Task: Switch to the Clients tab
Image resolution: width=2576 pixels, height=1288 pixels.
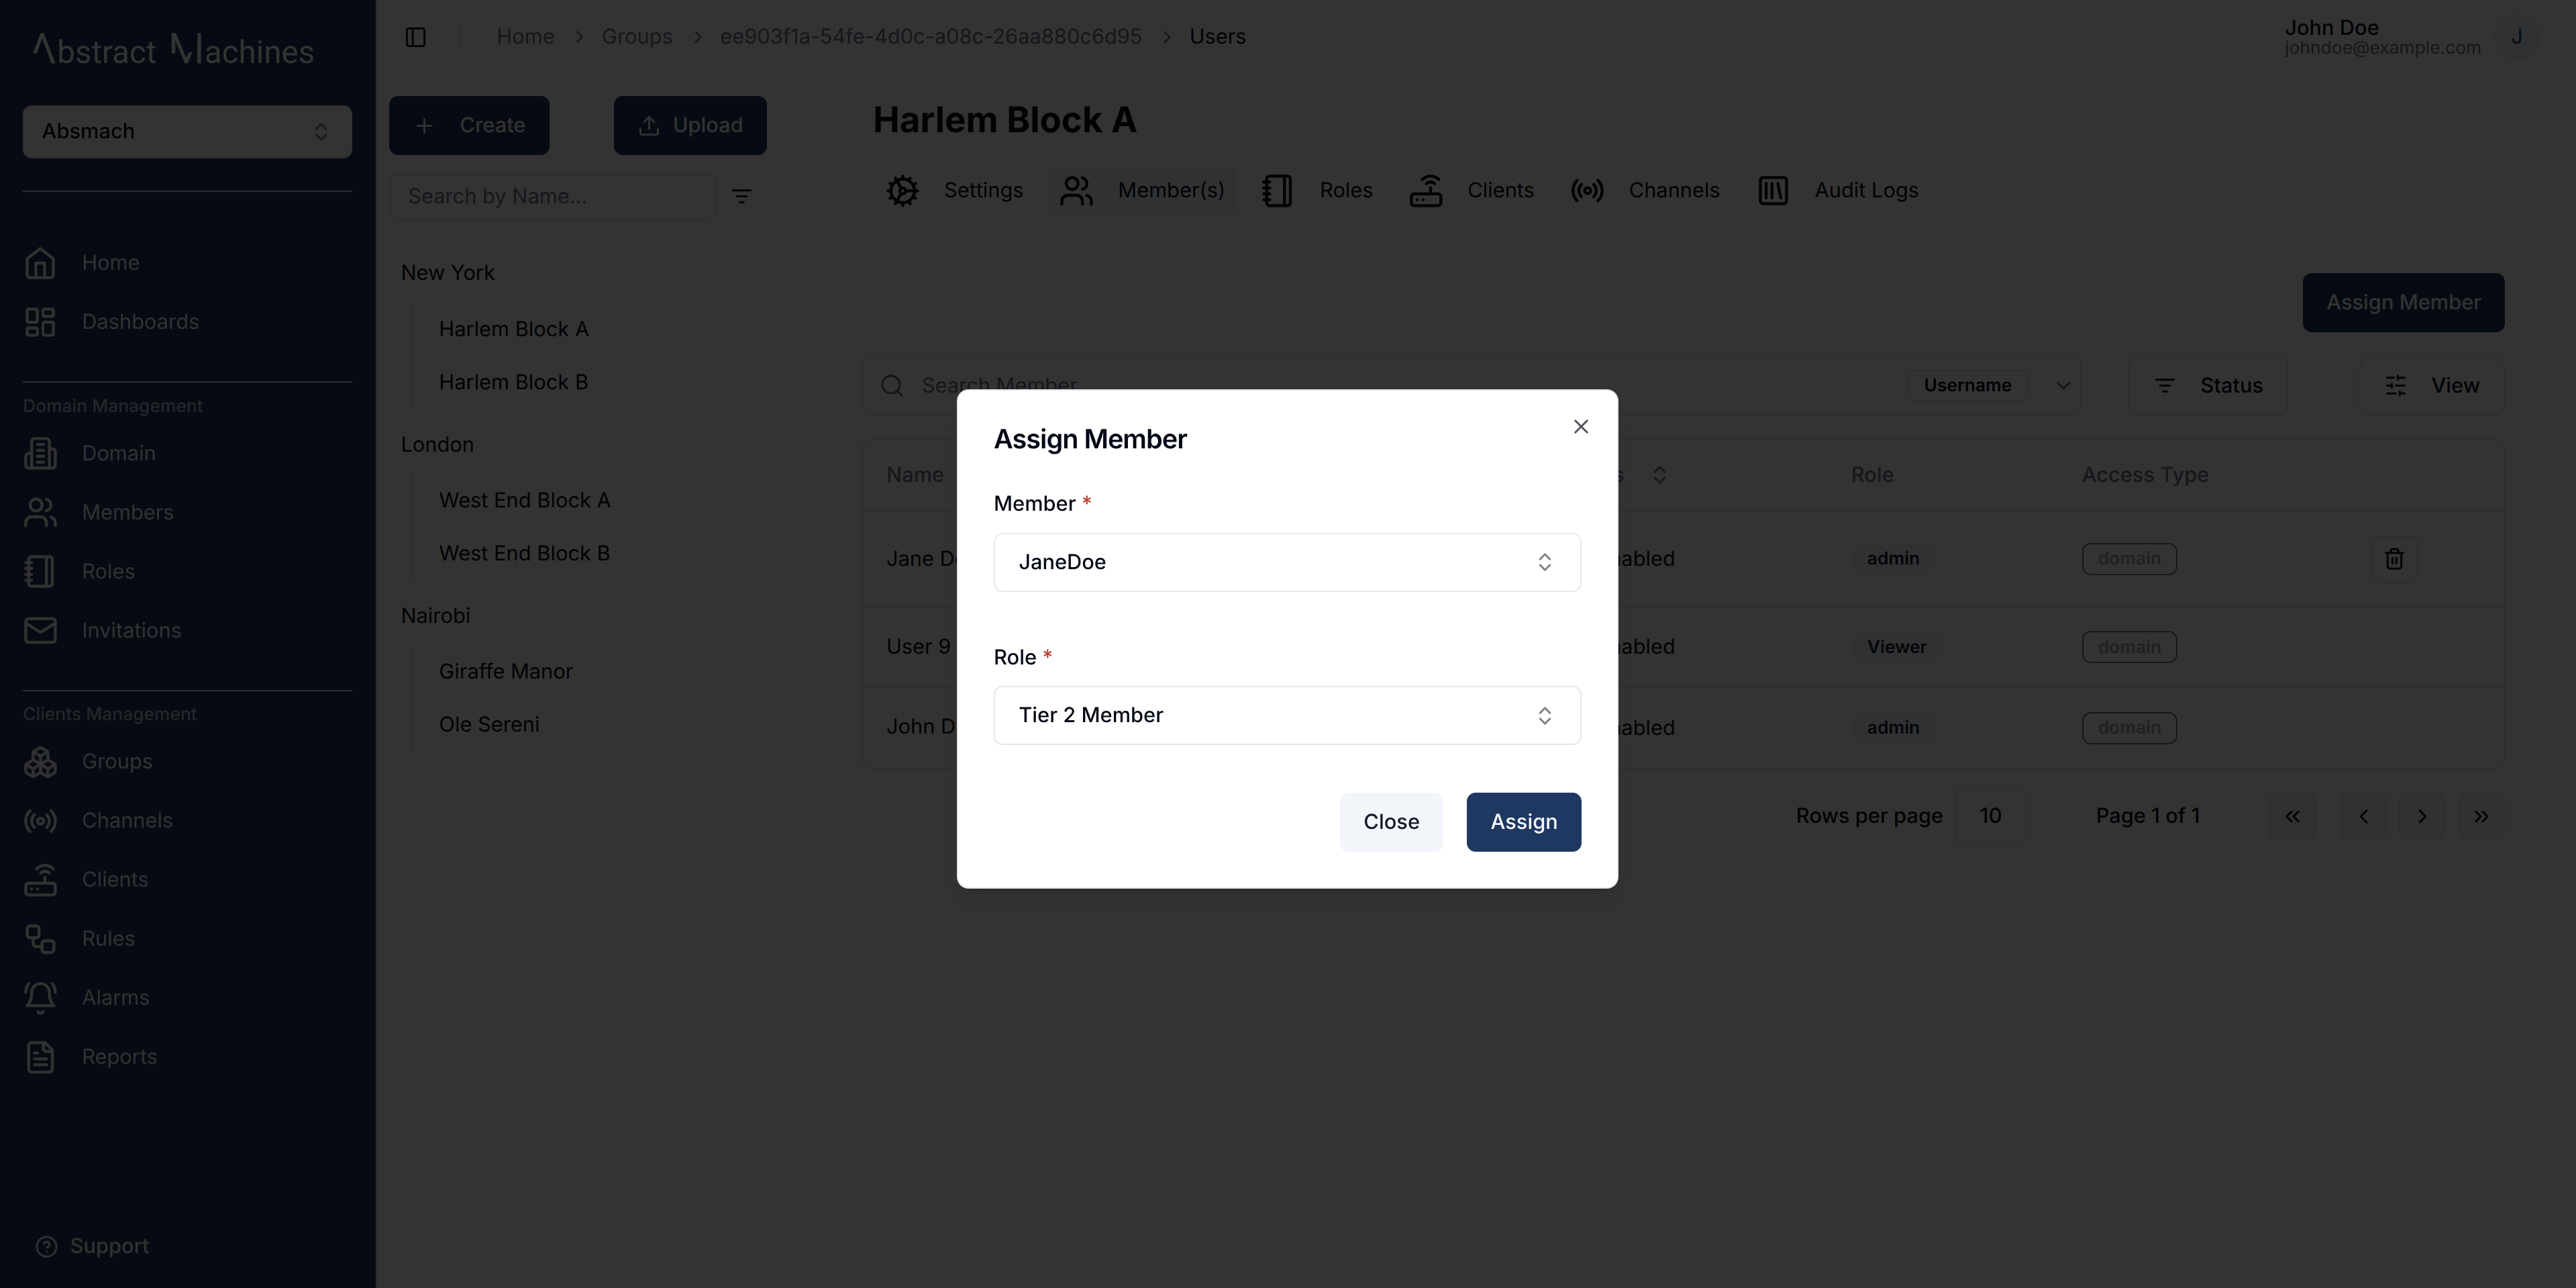Action: 1471,190
